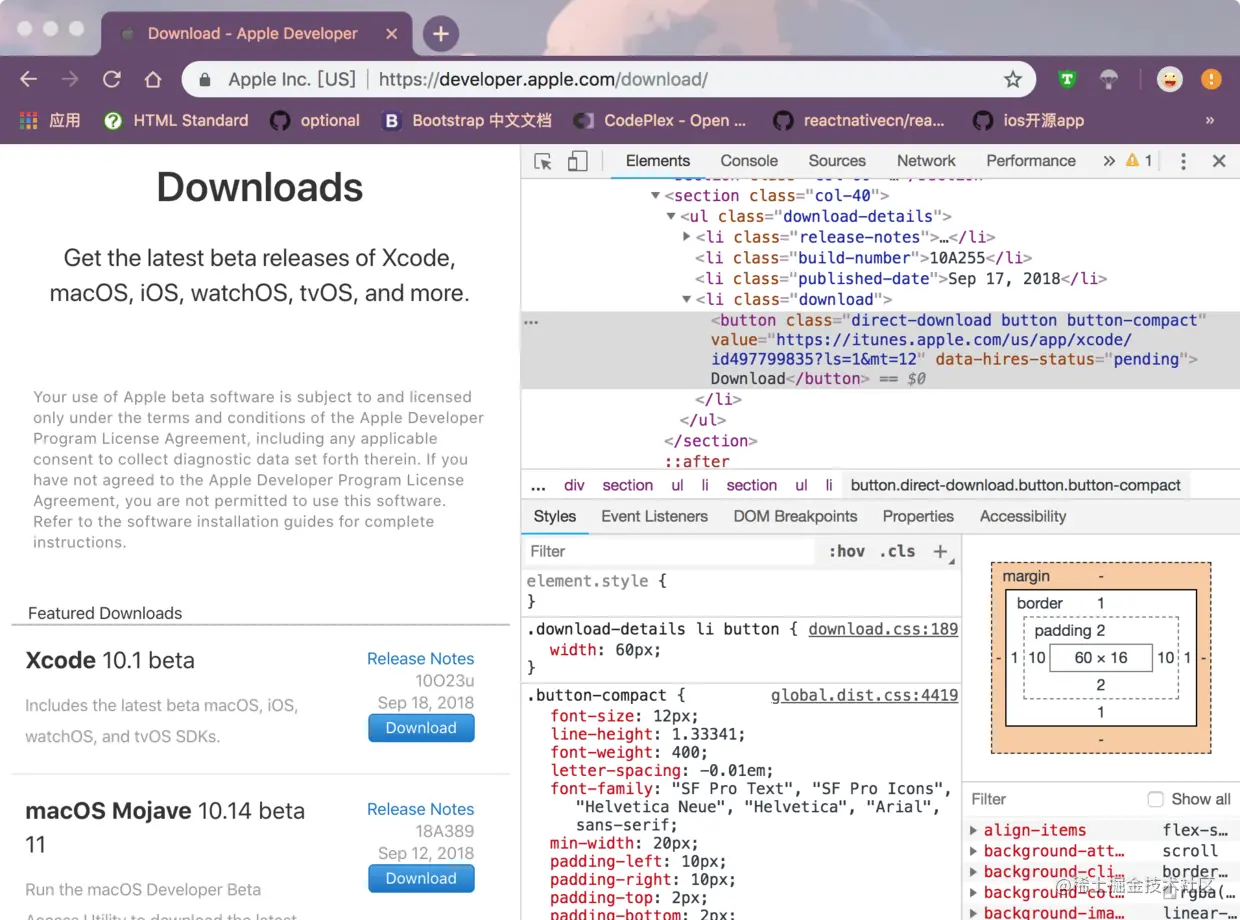This screenshot has height=920, width=1240.
Task: Click the green T extension icon
Action: tap(1068, 80)
